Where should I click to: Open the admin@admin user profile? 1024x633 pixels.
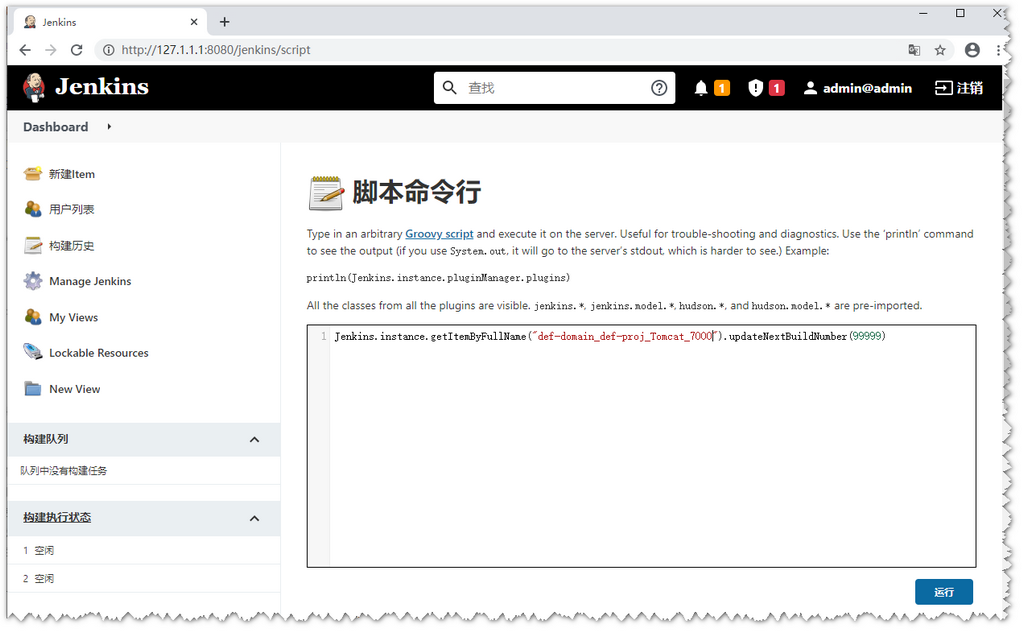click(857, 88)
